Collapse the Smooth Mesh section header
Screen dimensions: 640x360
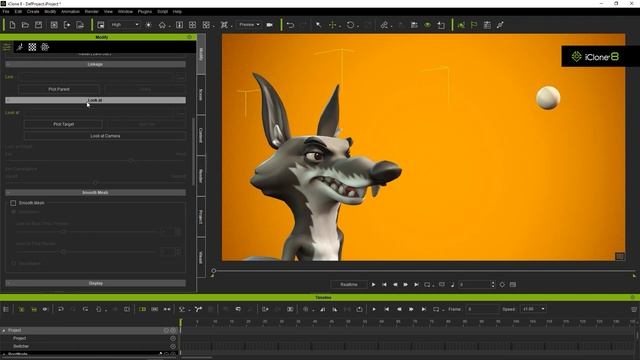tap(95, 193)
